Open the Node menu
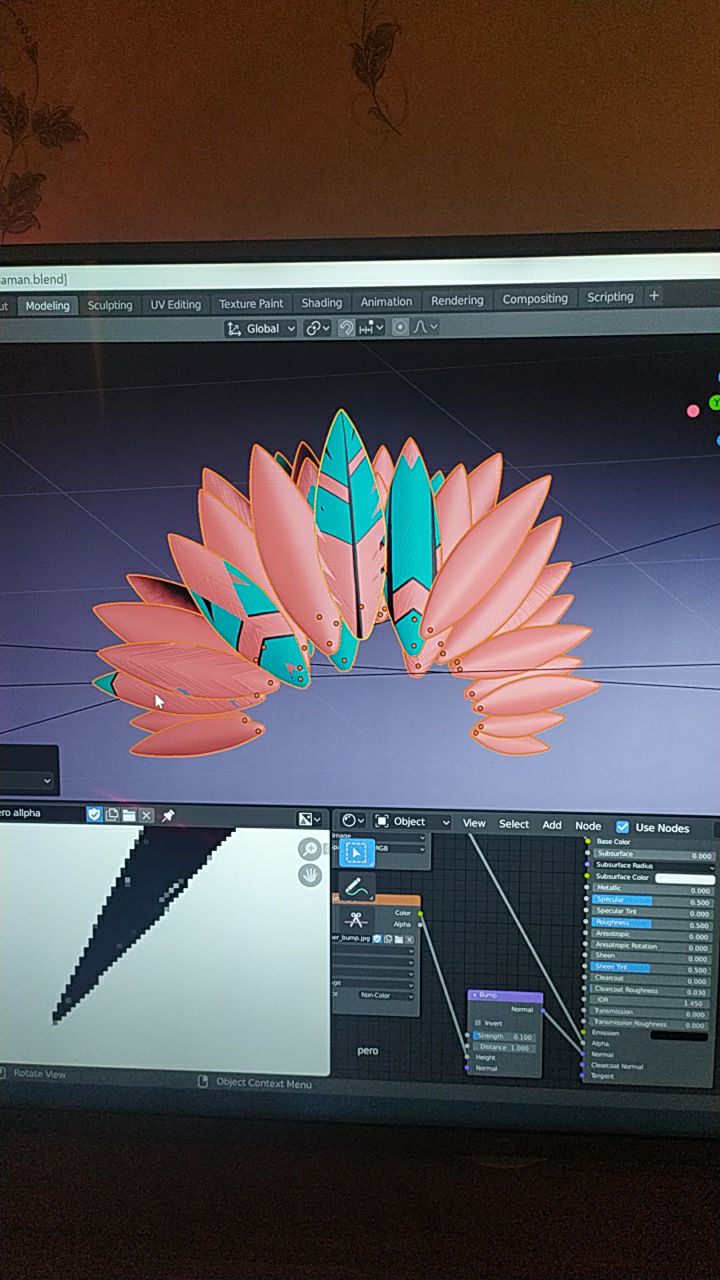This screenshot has width=720, height=1280. coord(588,826)
